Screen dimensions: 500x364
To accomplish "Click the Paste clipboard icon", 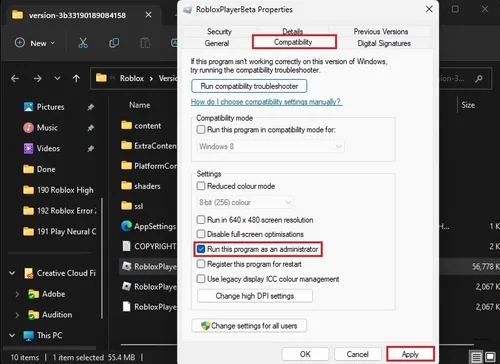I will [145, 43].
